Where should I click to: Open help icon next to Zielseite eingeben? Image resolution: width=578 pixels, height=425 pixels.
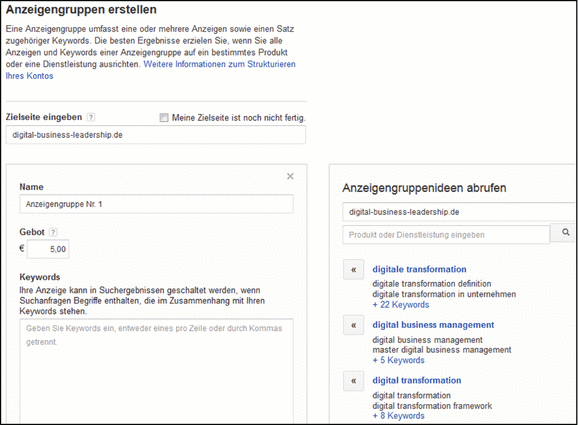91,117
